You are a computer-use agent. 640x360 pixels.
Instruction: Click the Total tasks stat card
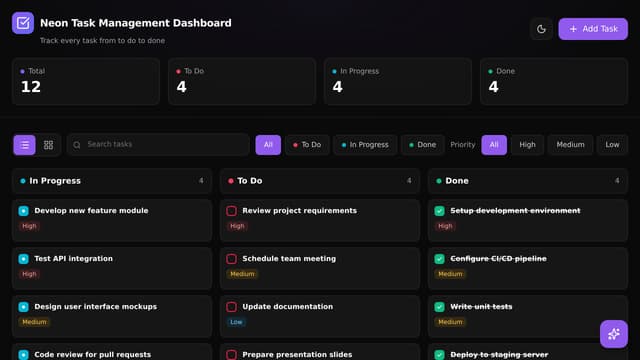tap(86, 82)
